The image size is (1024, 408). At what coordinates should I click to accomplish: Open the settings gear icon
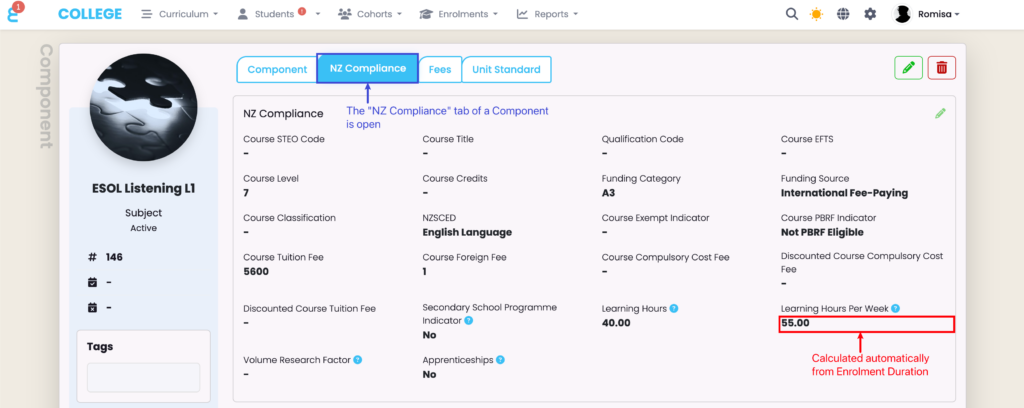(x=870, y=14)
